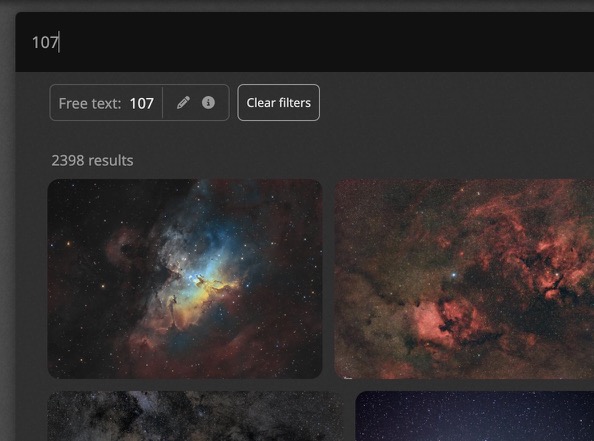The height and width of the screenshot is (441, 594).
Task: Click the 2398 results count text
Action: [92, 161]
